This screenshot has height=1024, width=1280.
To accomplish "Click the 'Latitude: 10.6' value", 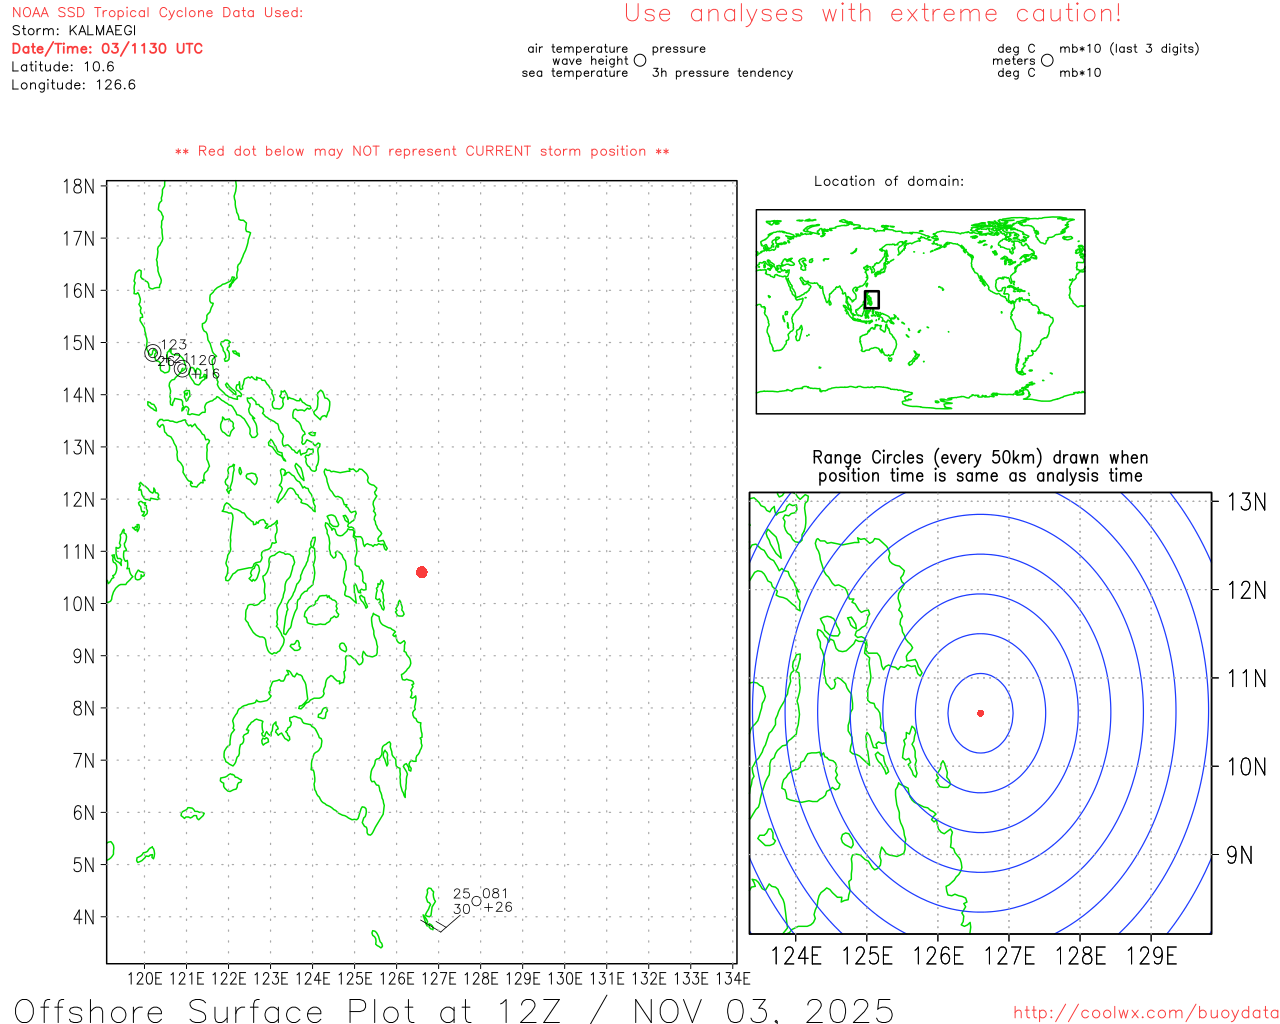I will click(x=63, y=67).
